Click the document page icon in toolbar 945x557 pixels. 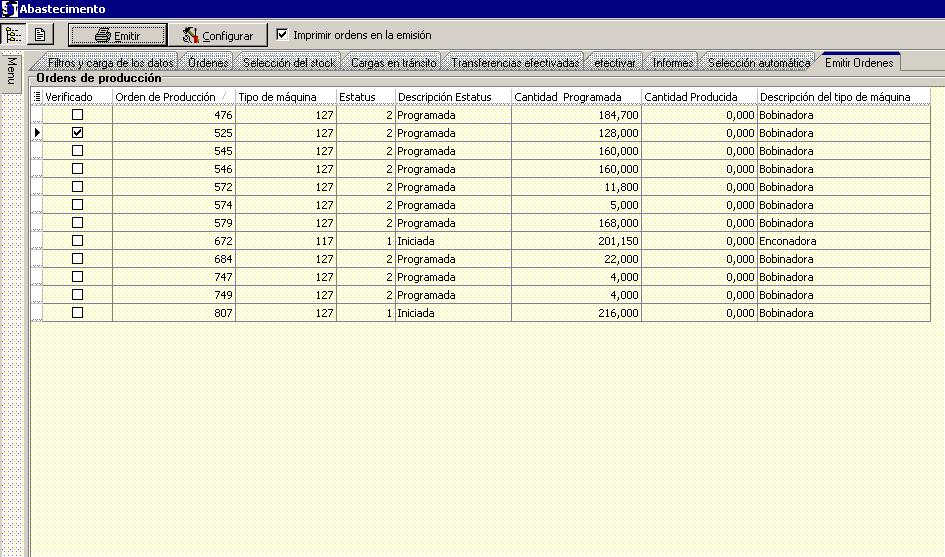click(x=40, y=35)
